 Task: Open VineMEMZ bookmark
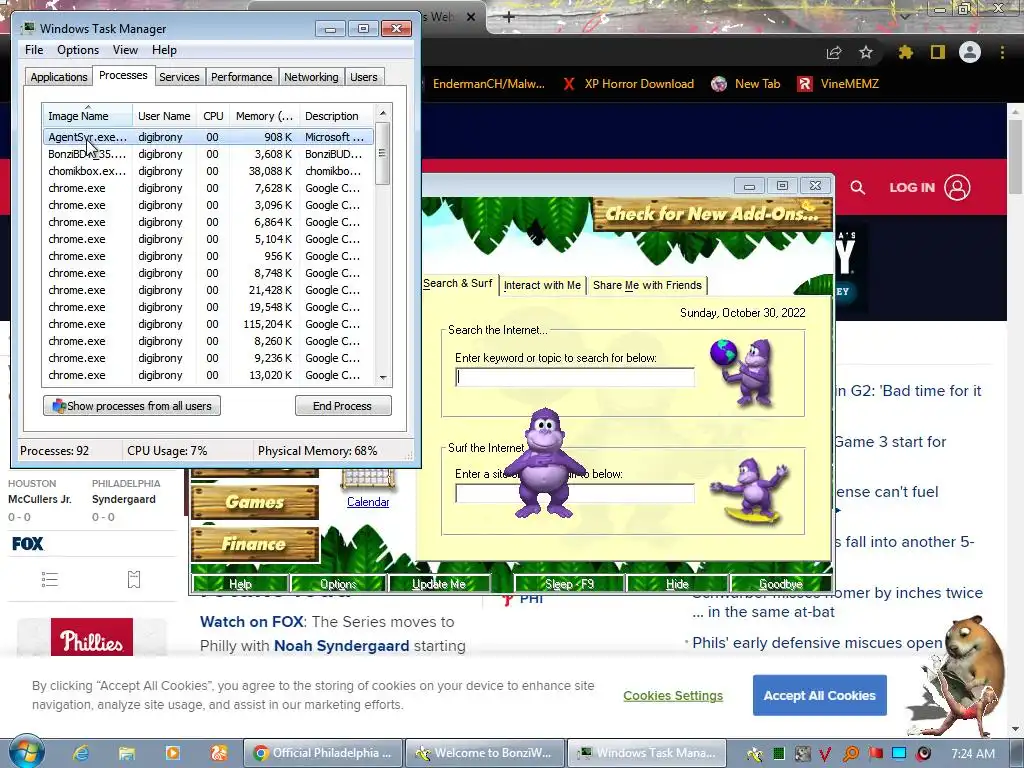click(838, 84)
